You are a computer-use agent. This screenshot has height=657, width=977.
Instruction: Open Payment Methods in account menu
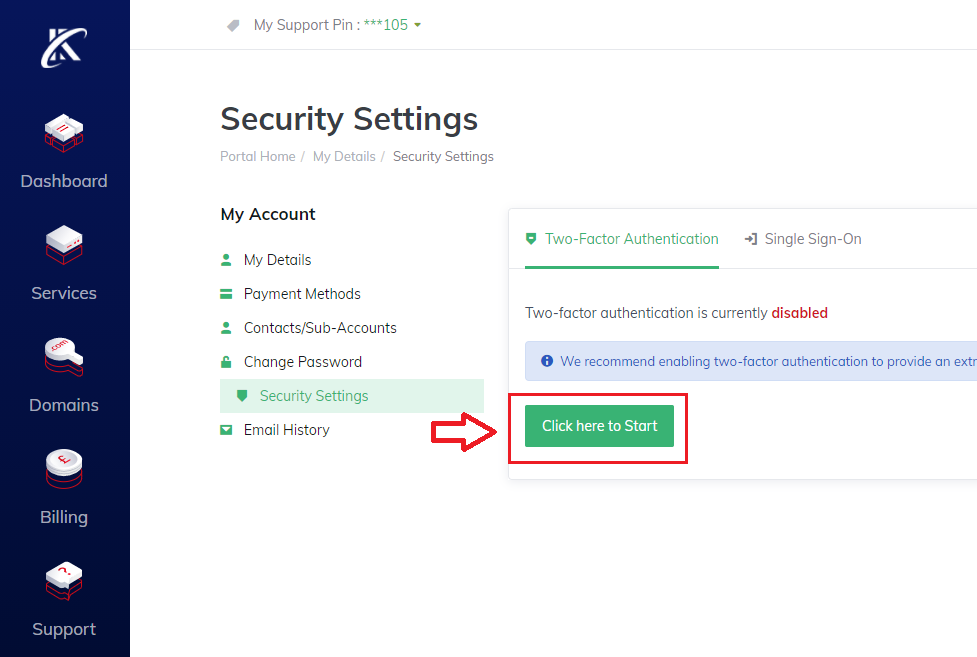coord(302,294)
